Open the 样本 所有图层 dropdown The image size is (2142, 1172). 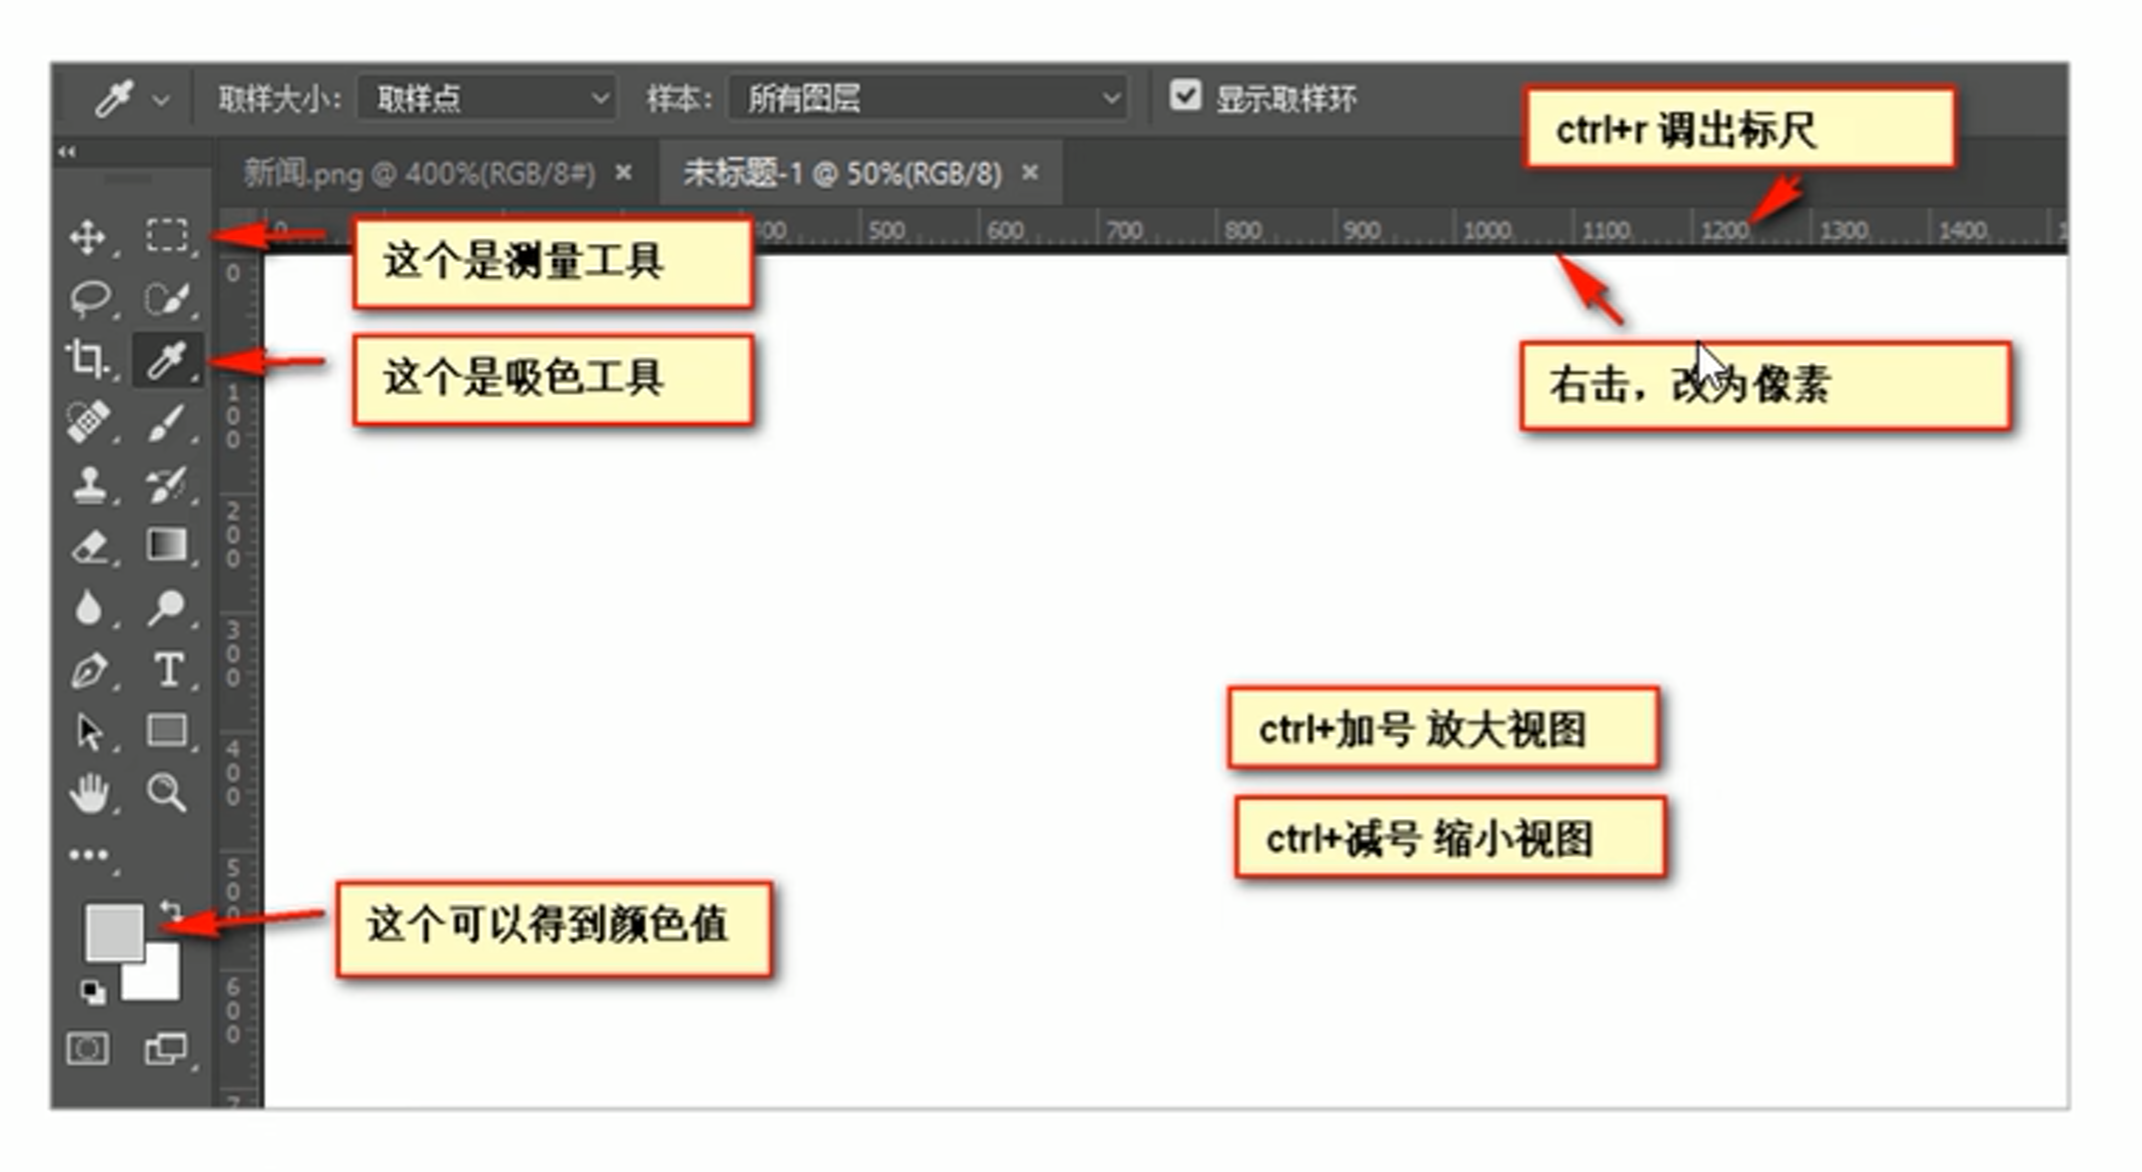(929, 98)
